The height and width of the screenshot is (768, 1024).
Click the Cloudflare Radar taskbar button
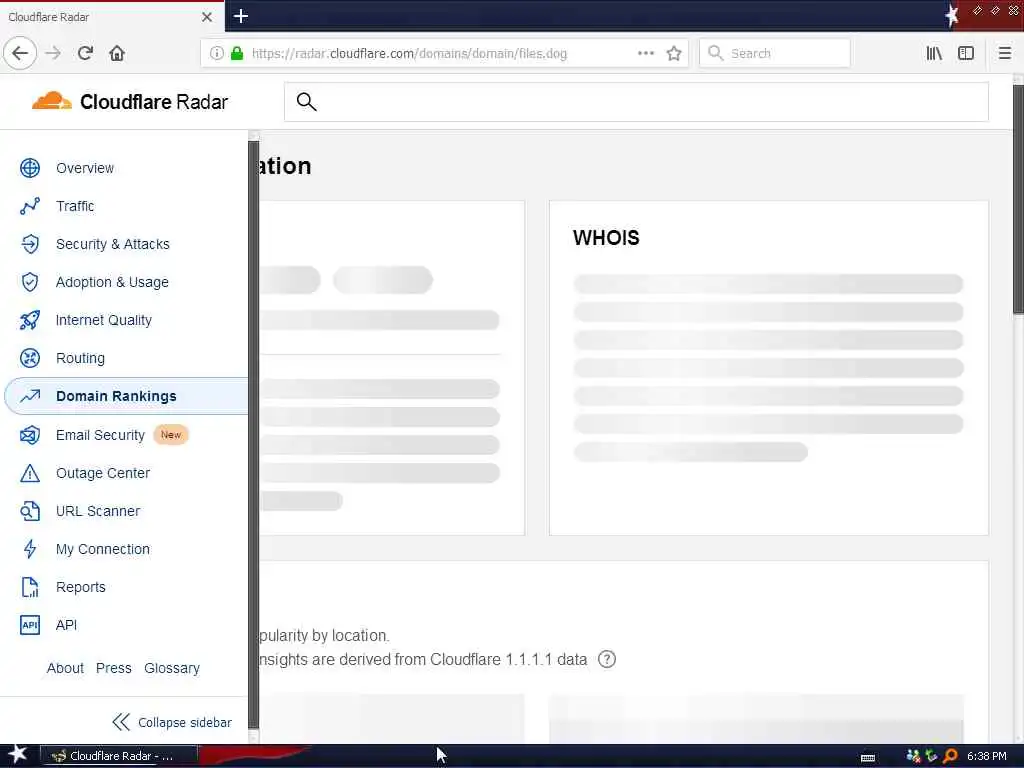tap(119, 756)
